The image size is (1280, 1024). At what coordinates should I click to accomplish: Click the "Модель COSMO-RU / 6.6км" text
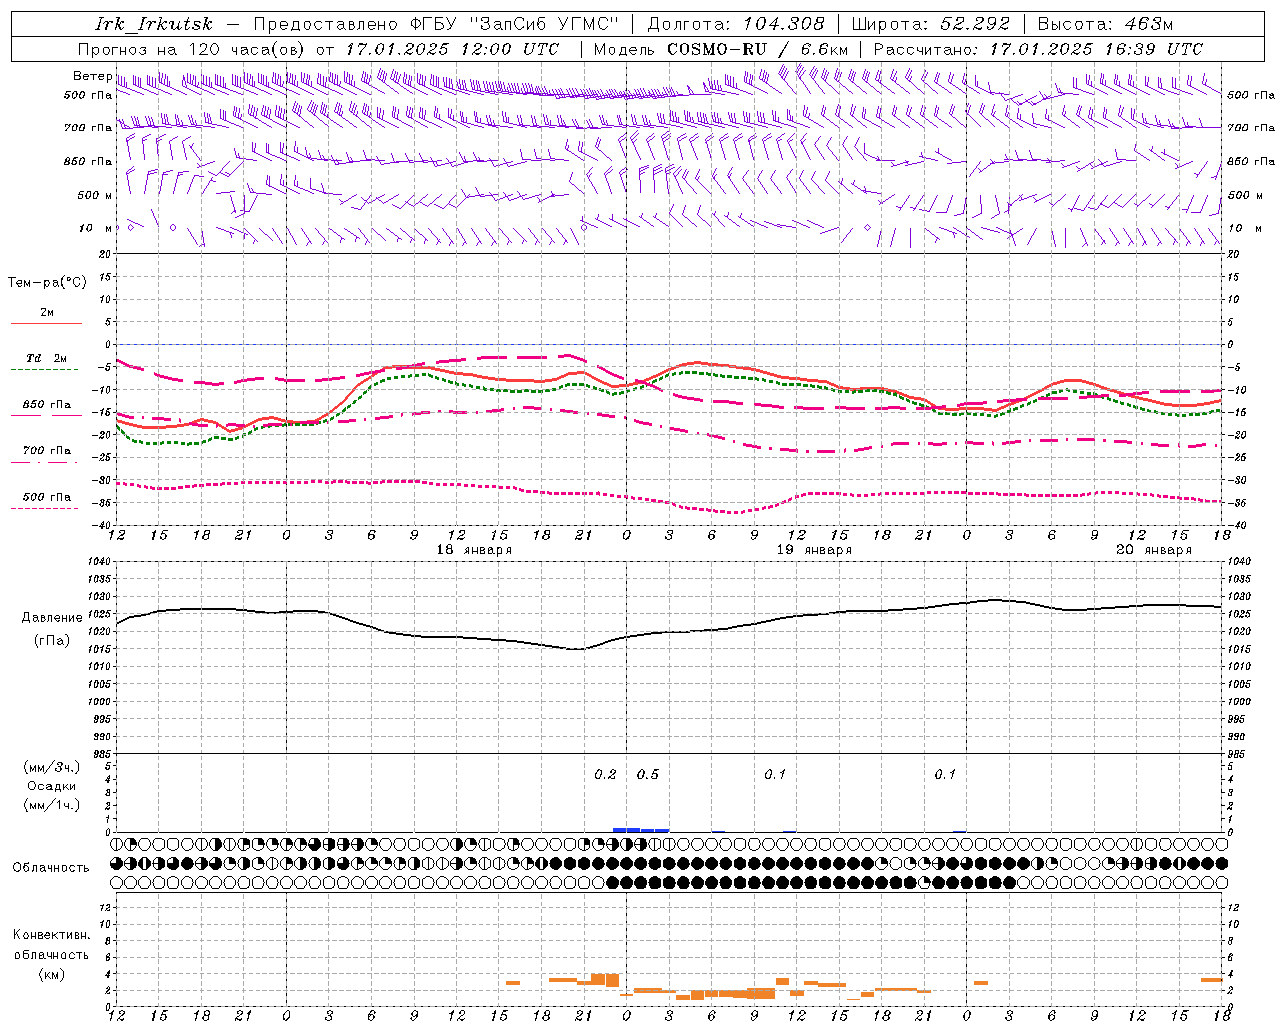tap(721, 49)
